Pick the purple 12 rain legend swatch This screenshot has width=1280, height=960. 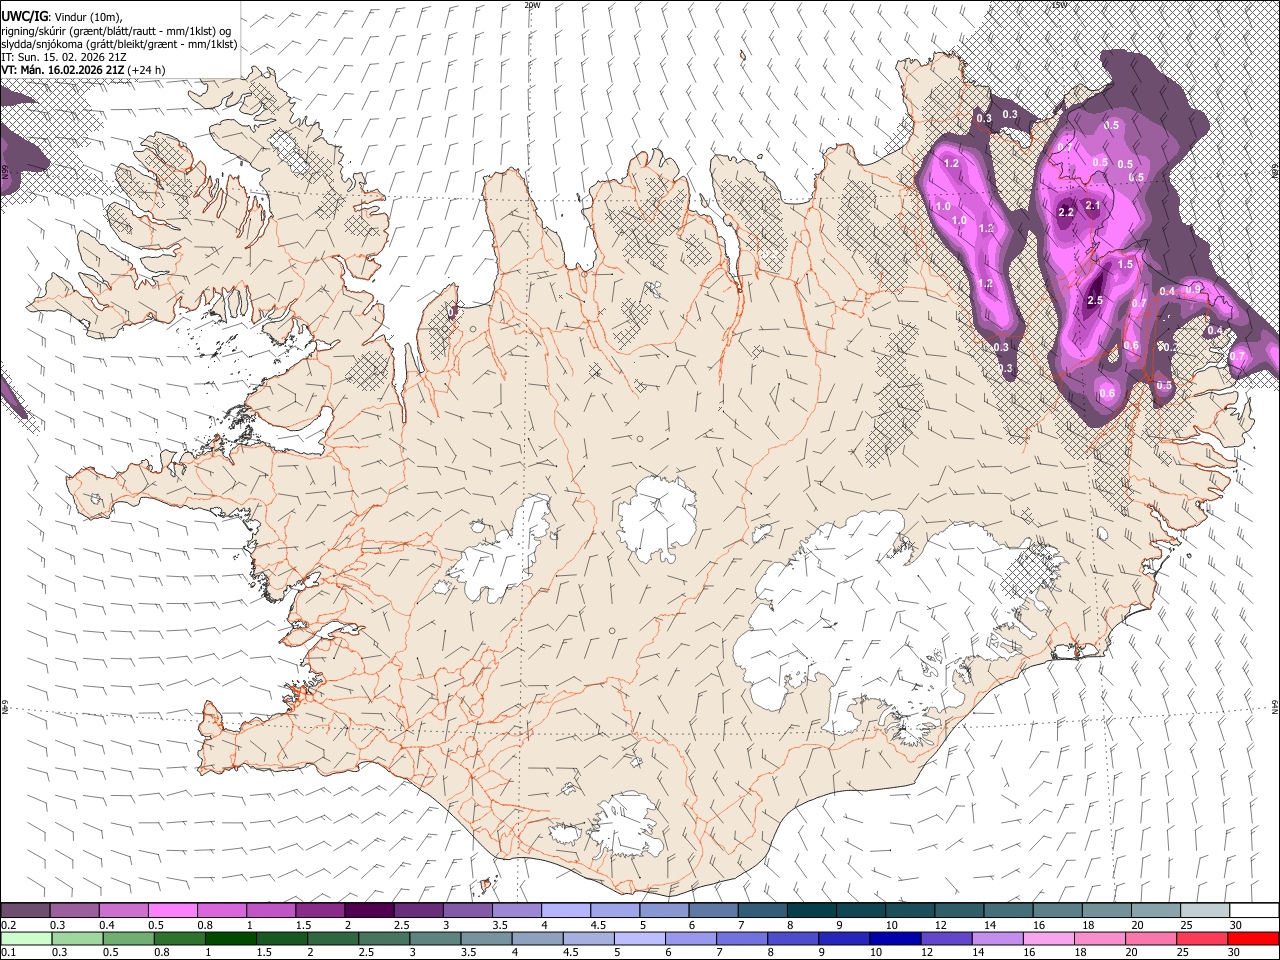click(945, 938)
